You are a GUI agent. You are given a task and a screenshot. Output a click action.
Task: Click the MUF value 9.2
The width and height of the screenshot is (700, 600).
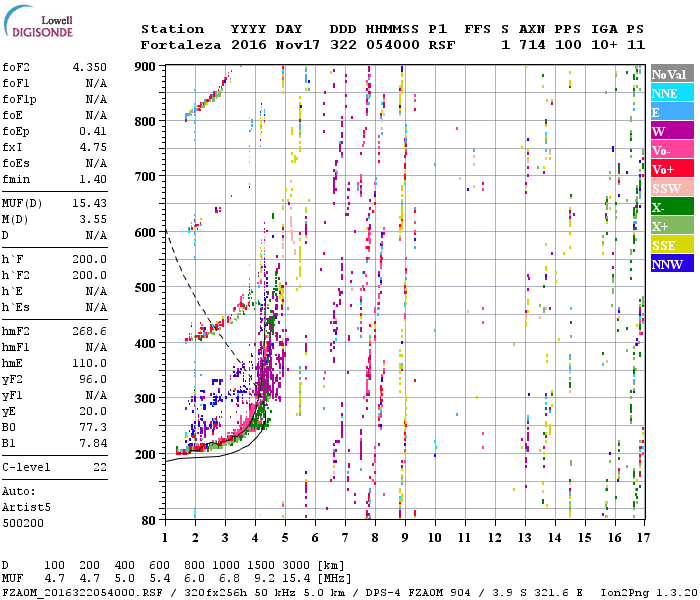pos(264,579)
